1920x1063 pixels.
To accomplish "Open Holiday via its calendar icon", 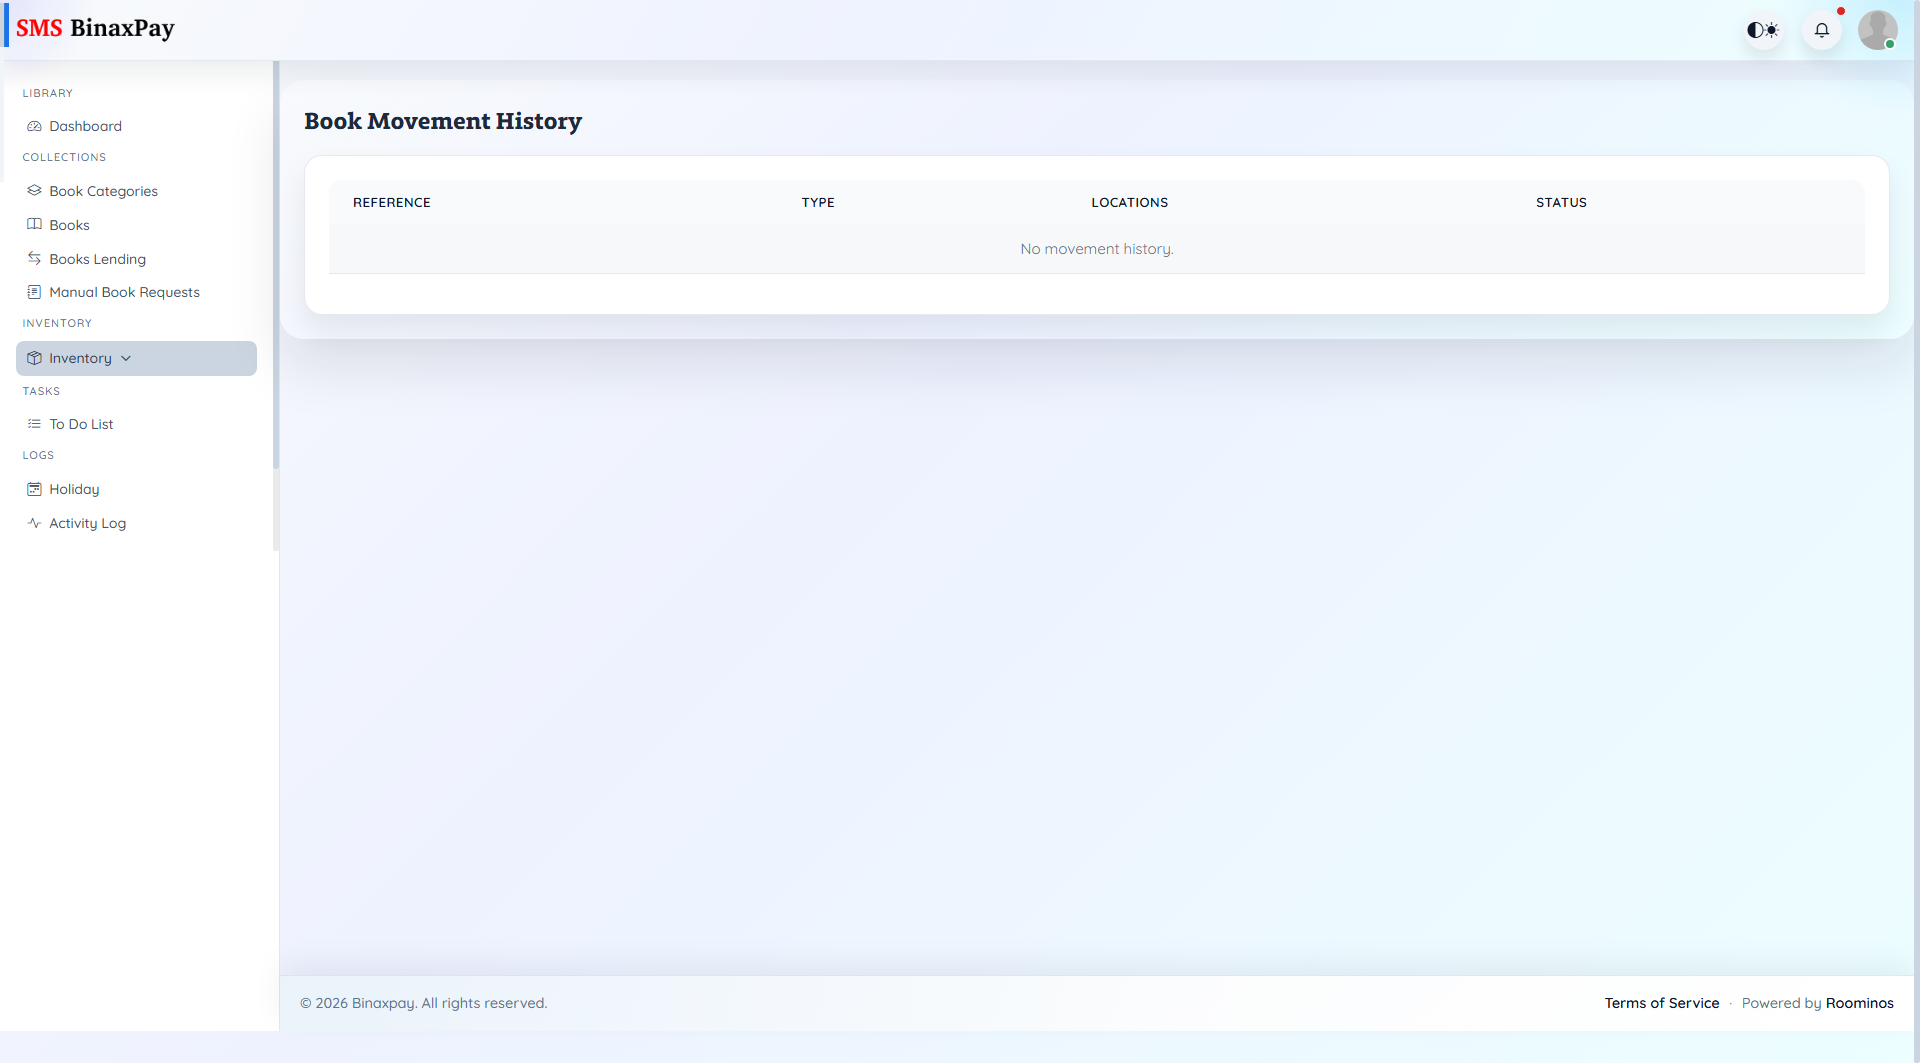I will click(33, 488).
